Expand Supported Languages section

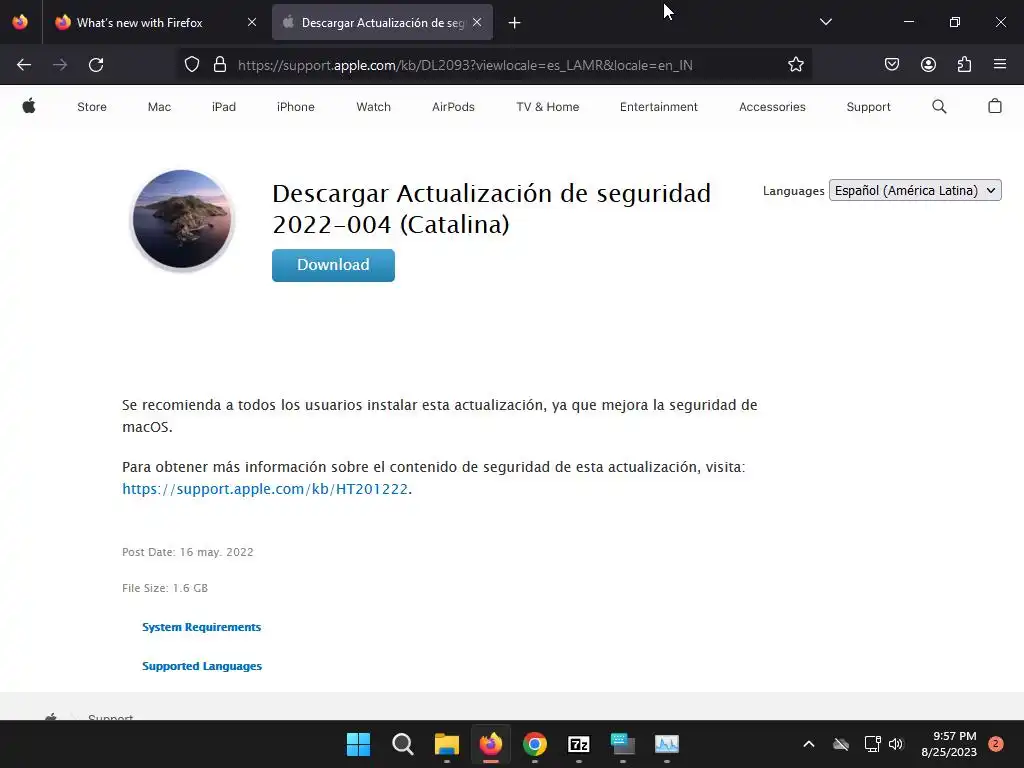pyautogui.click(x=202, y=666)
